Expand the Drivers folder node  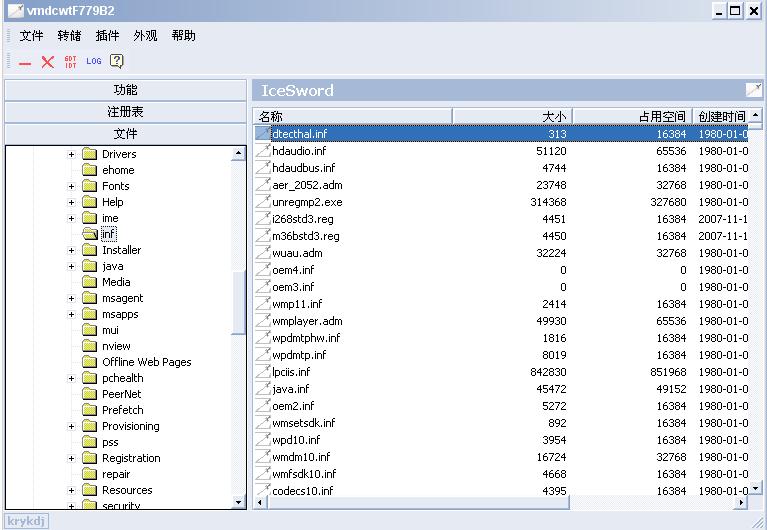pos(71,155)
